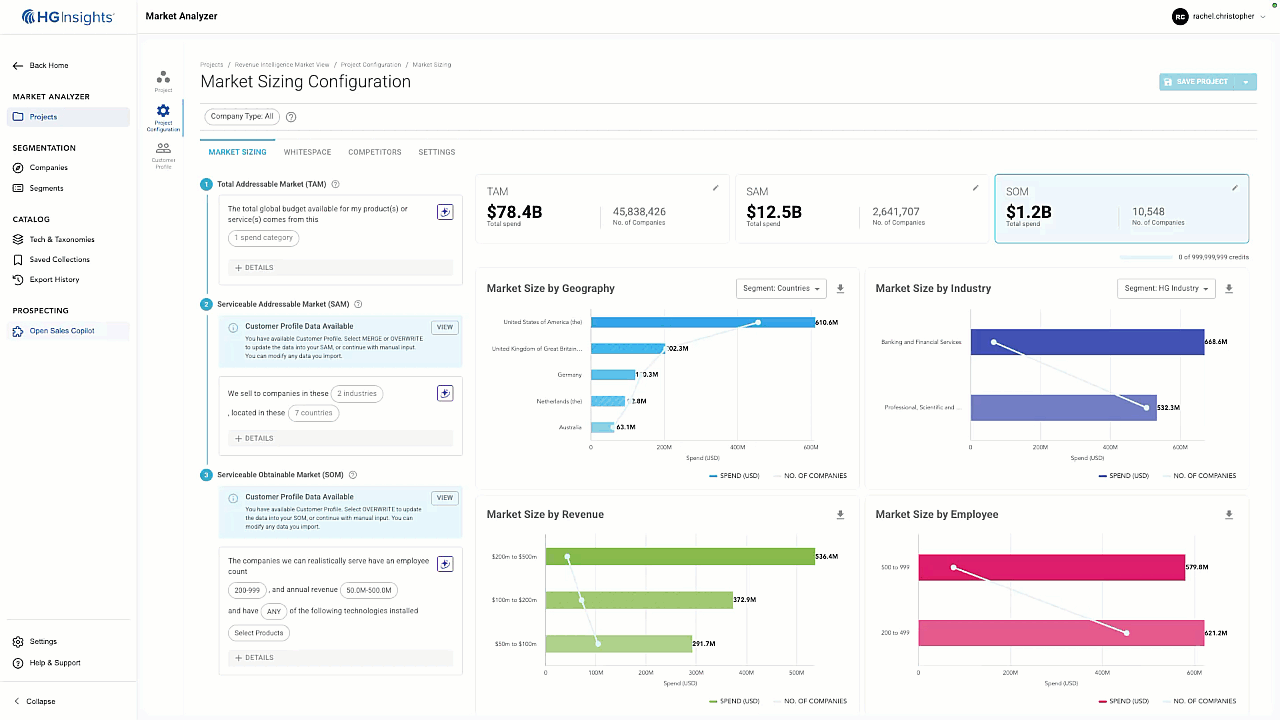The height and width of the screenshot is (720, 1280).
Task: Edit the TAM card with pencil icon
Action: [715, 188]
